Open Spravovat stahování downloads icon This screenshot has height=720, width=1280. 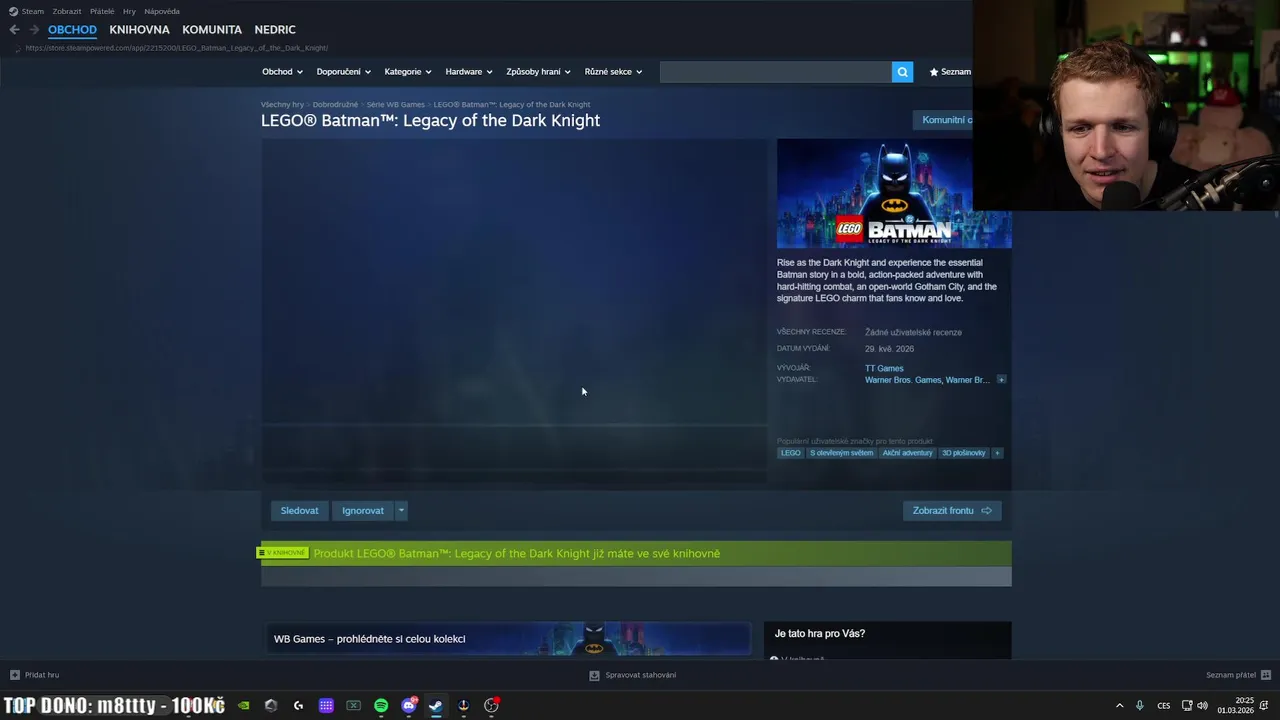point(594,675)
